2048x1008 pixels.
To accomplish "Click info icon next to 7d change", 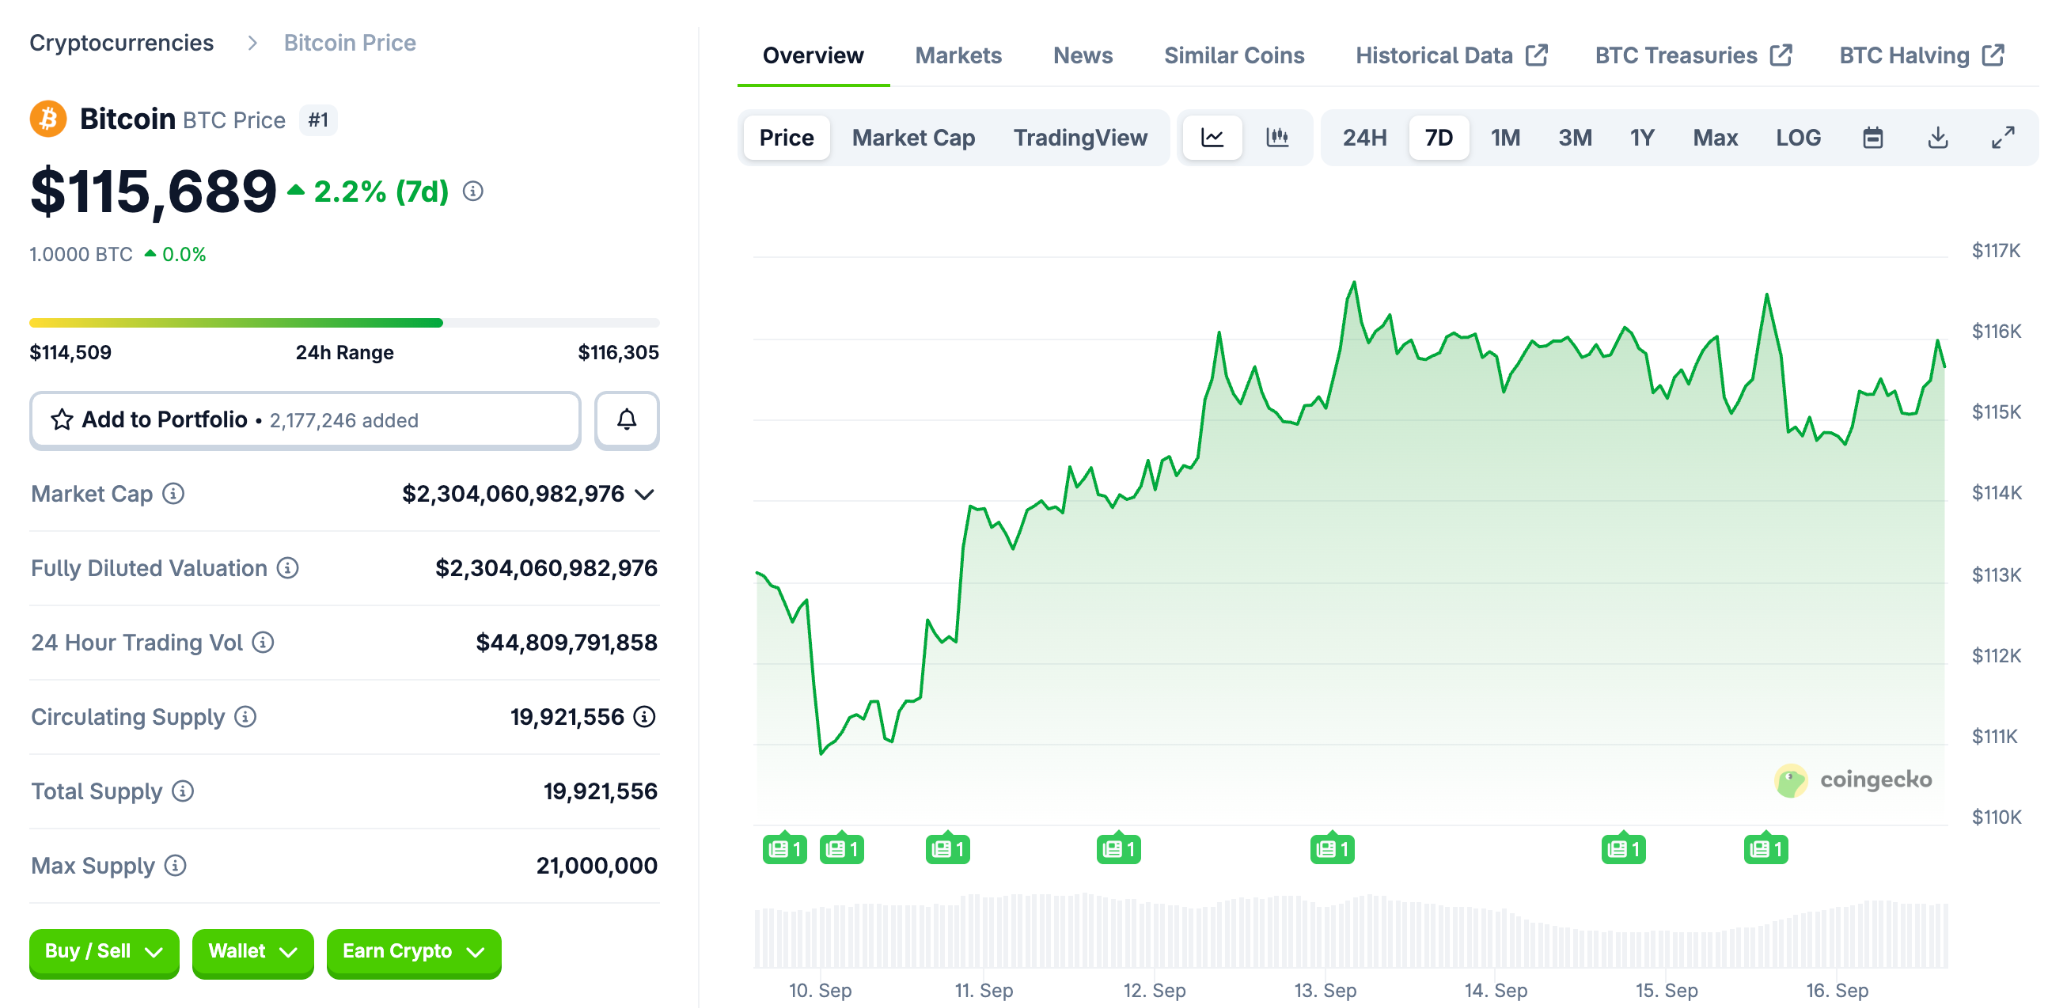I will tap(473, 191).
